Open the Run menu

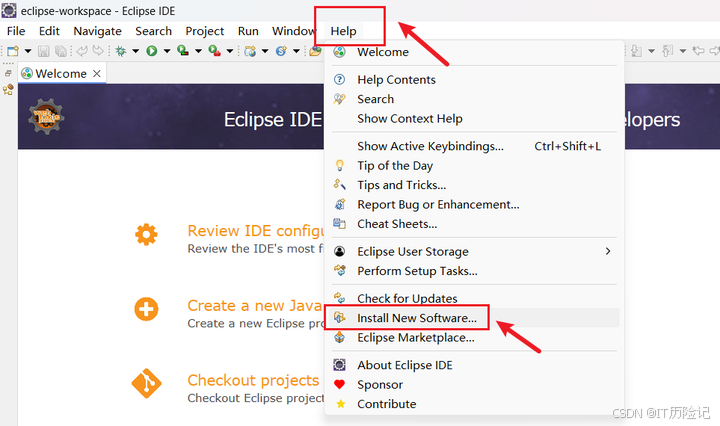(248, 31)
